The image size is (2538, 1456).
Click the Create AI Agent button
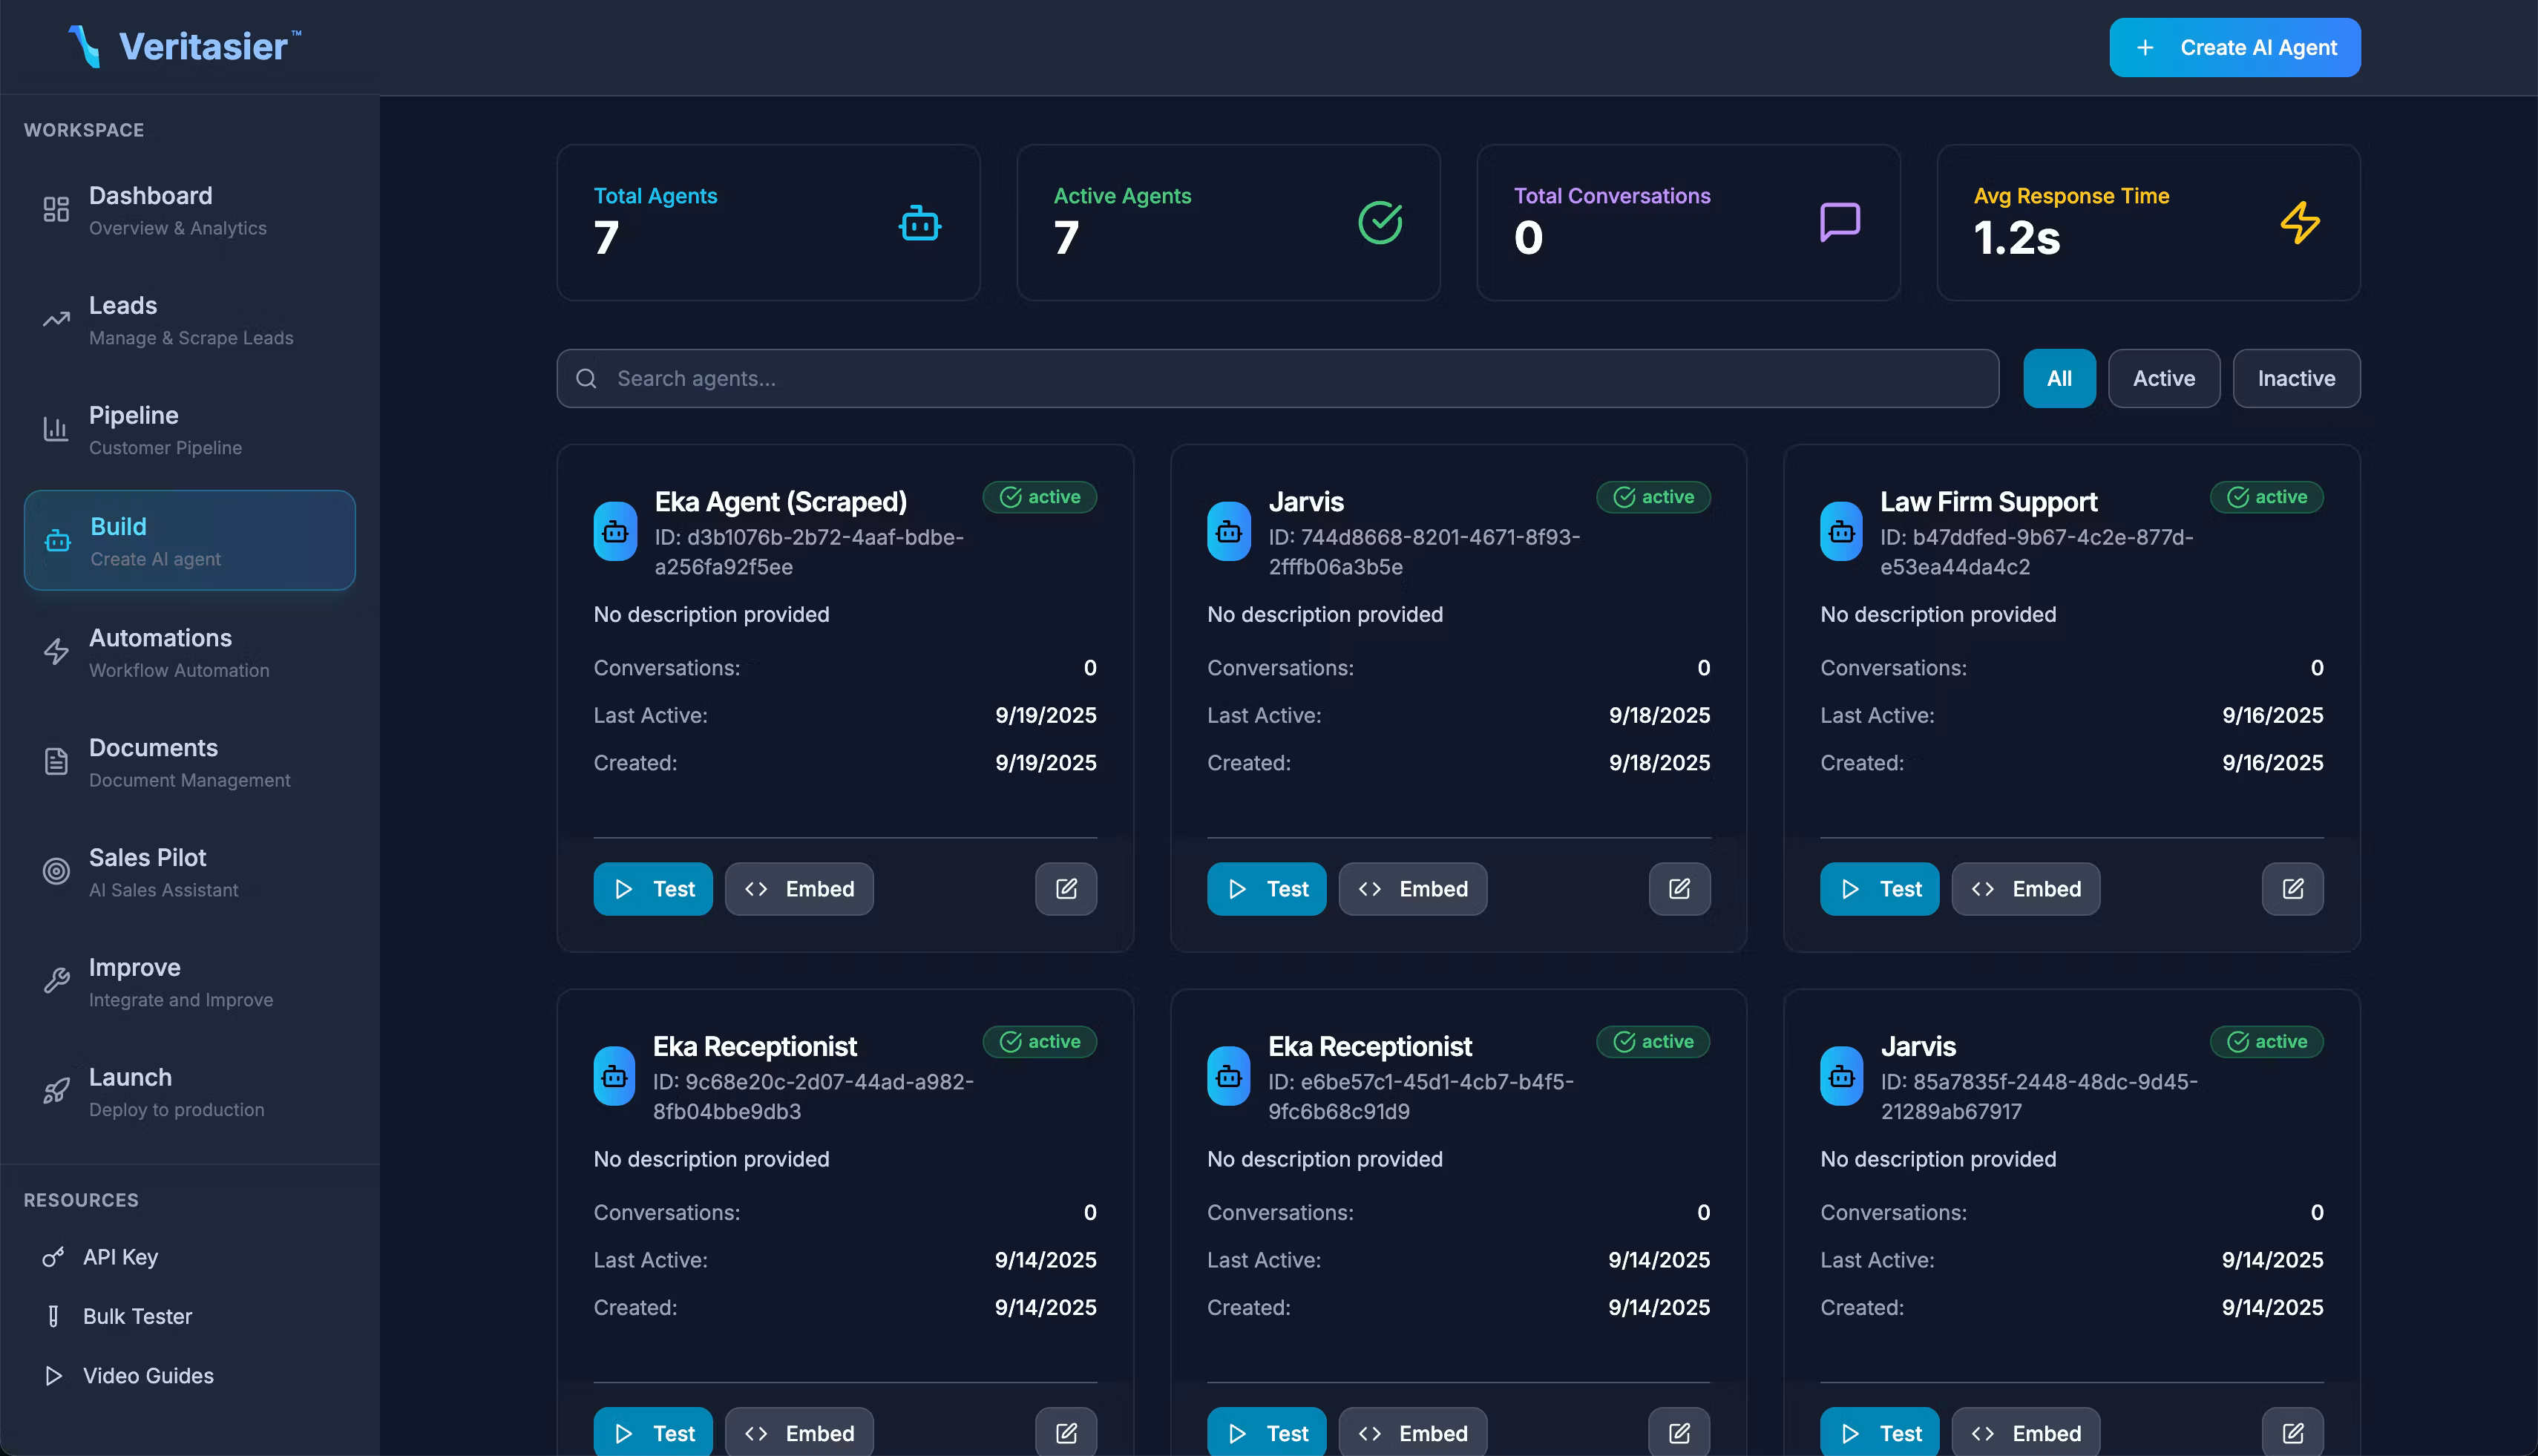point(2235,47)
